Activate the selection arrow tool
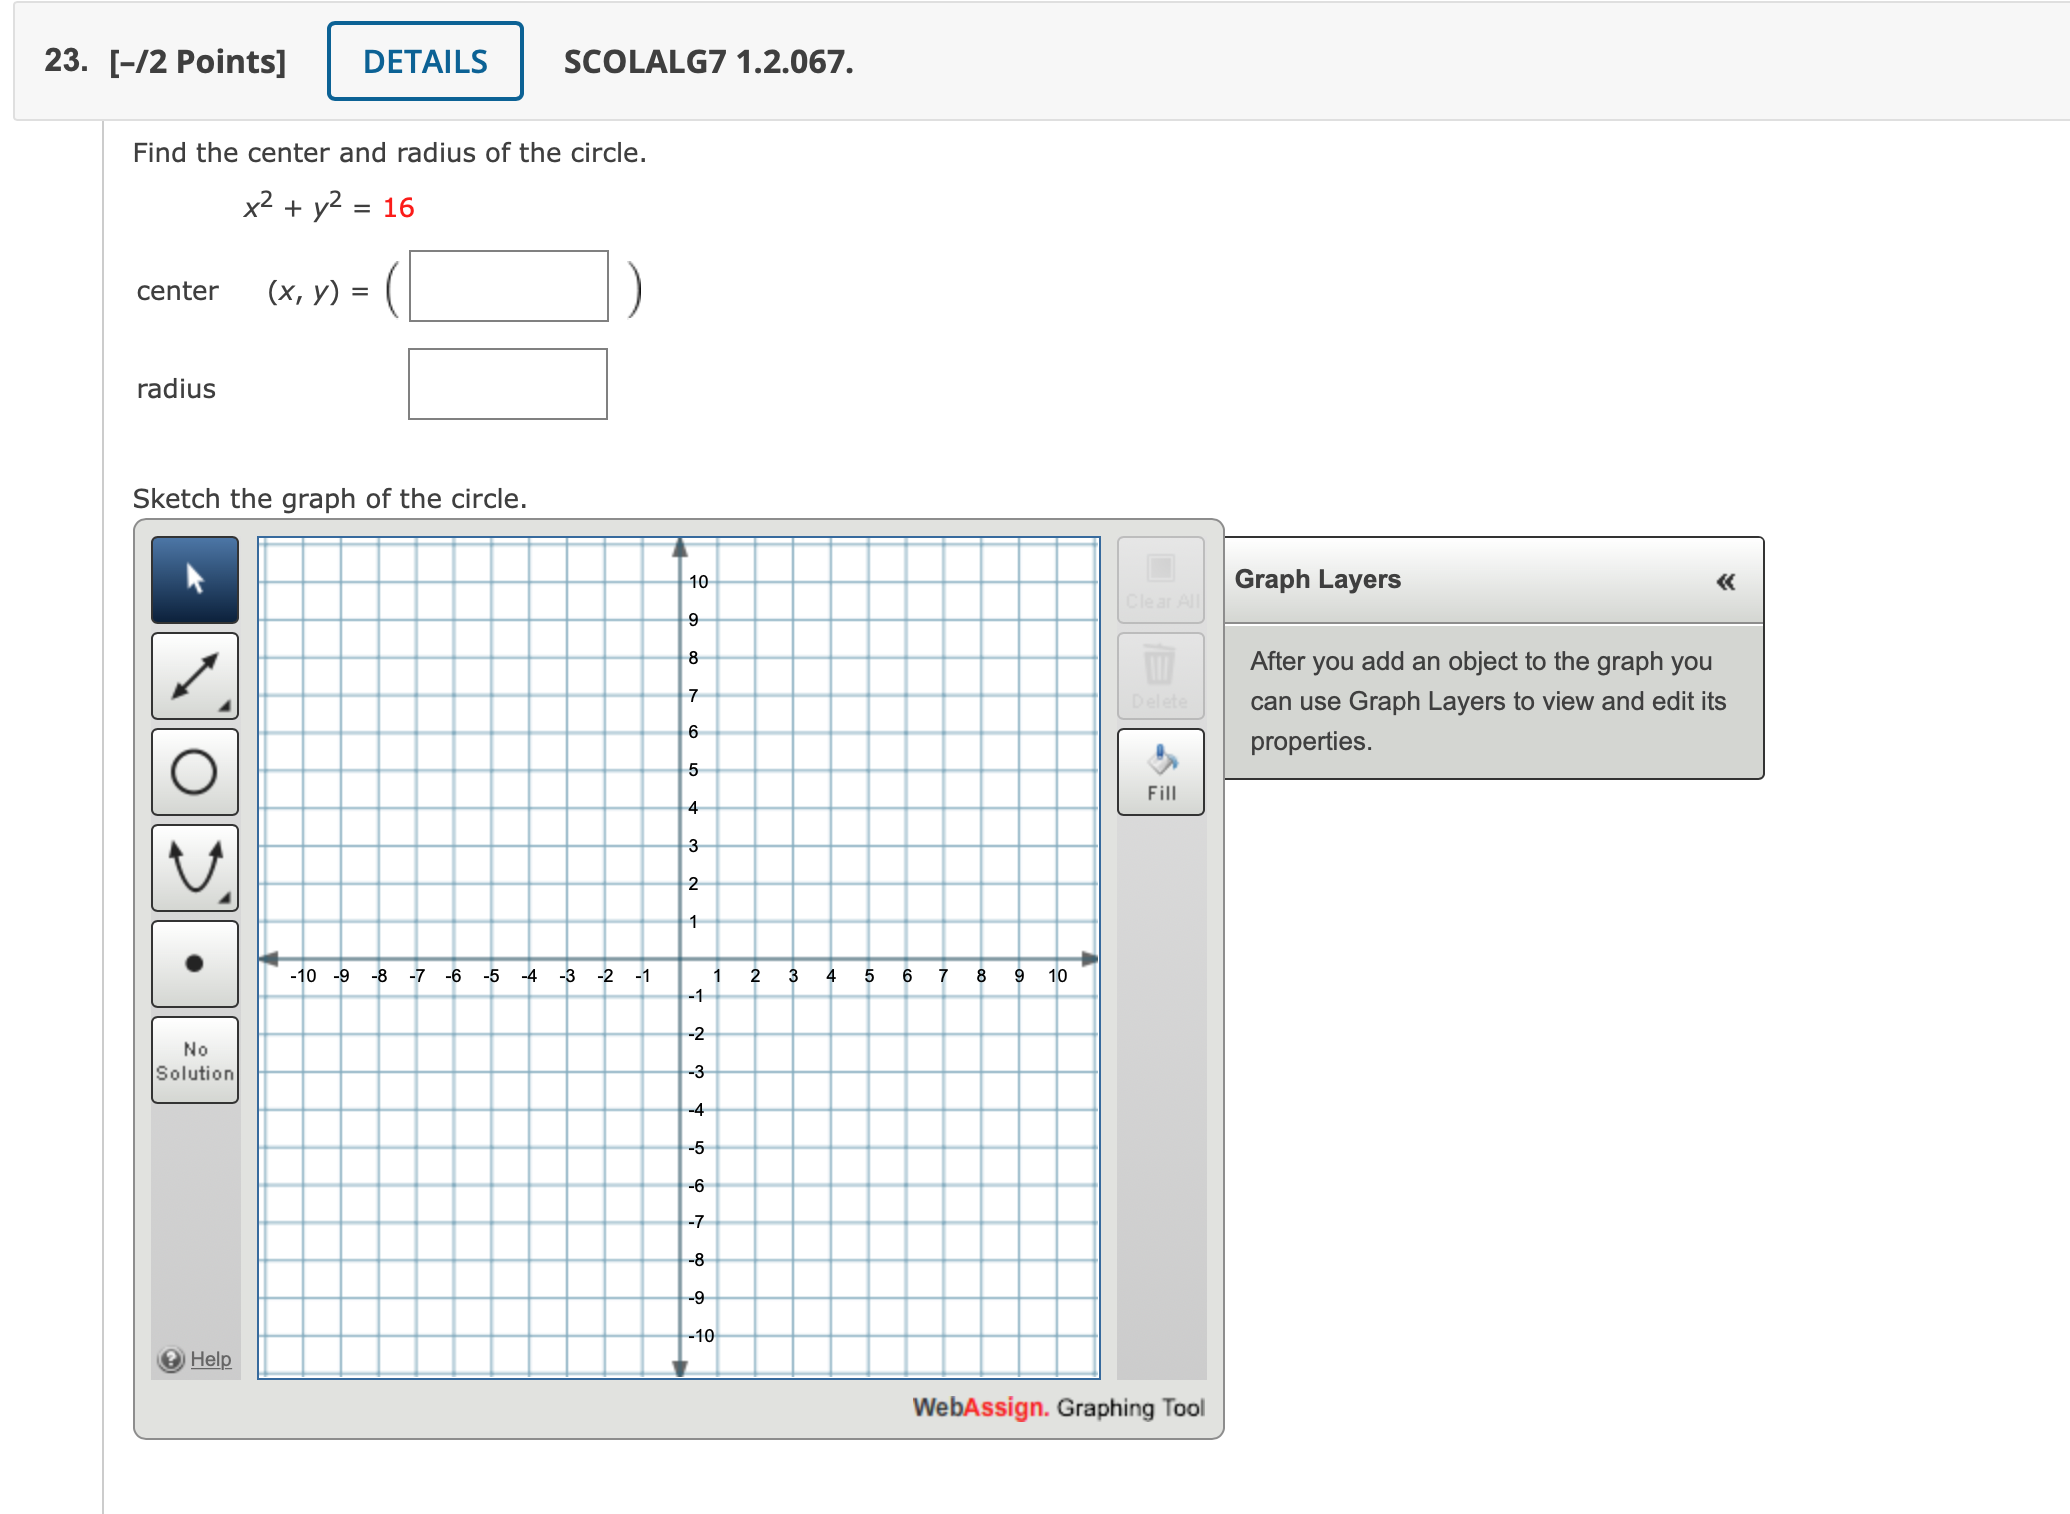Viewport: 2070px width, 1514px height. (194, 579)
